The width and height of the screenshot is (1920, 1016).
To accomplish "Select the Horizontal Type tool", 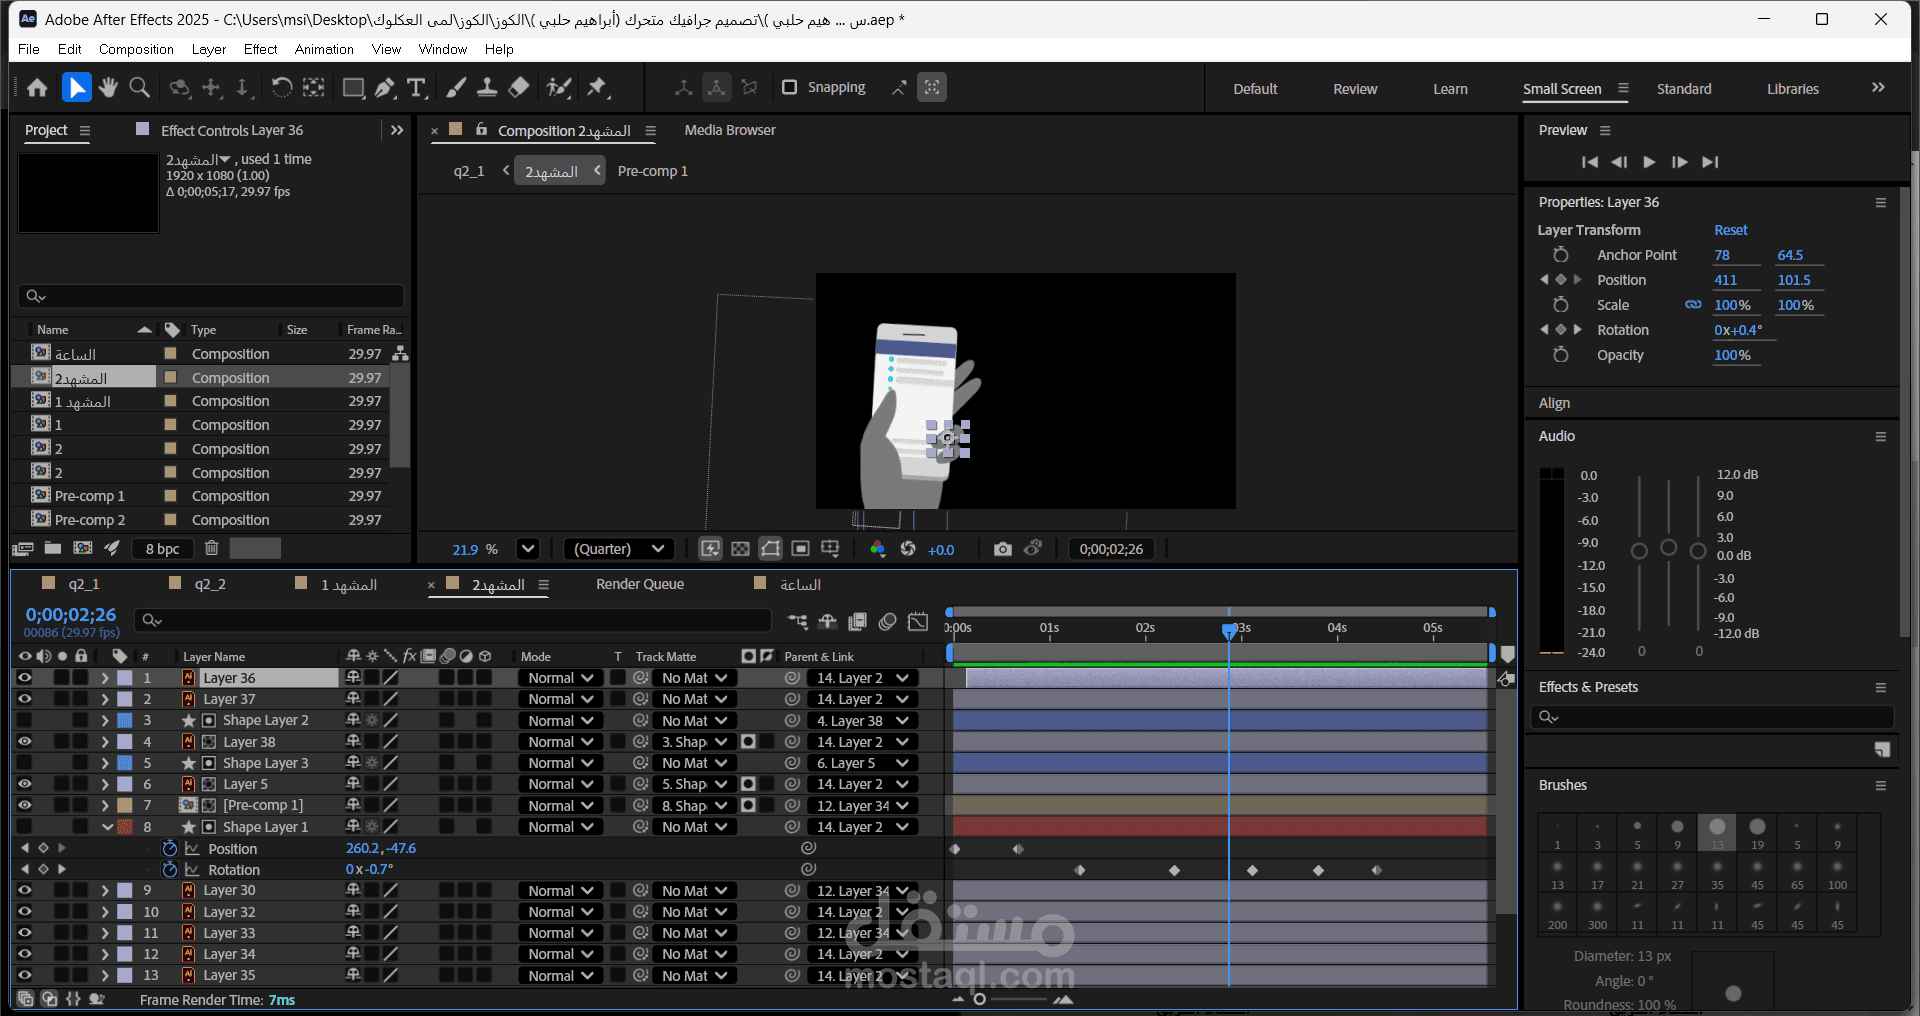I will coord(417,88).
